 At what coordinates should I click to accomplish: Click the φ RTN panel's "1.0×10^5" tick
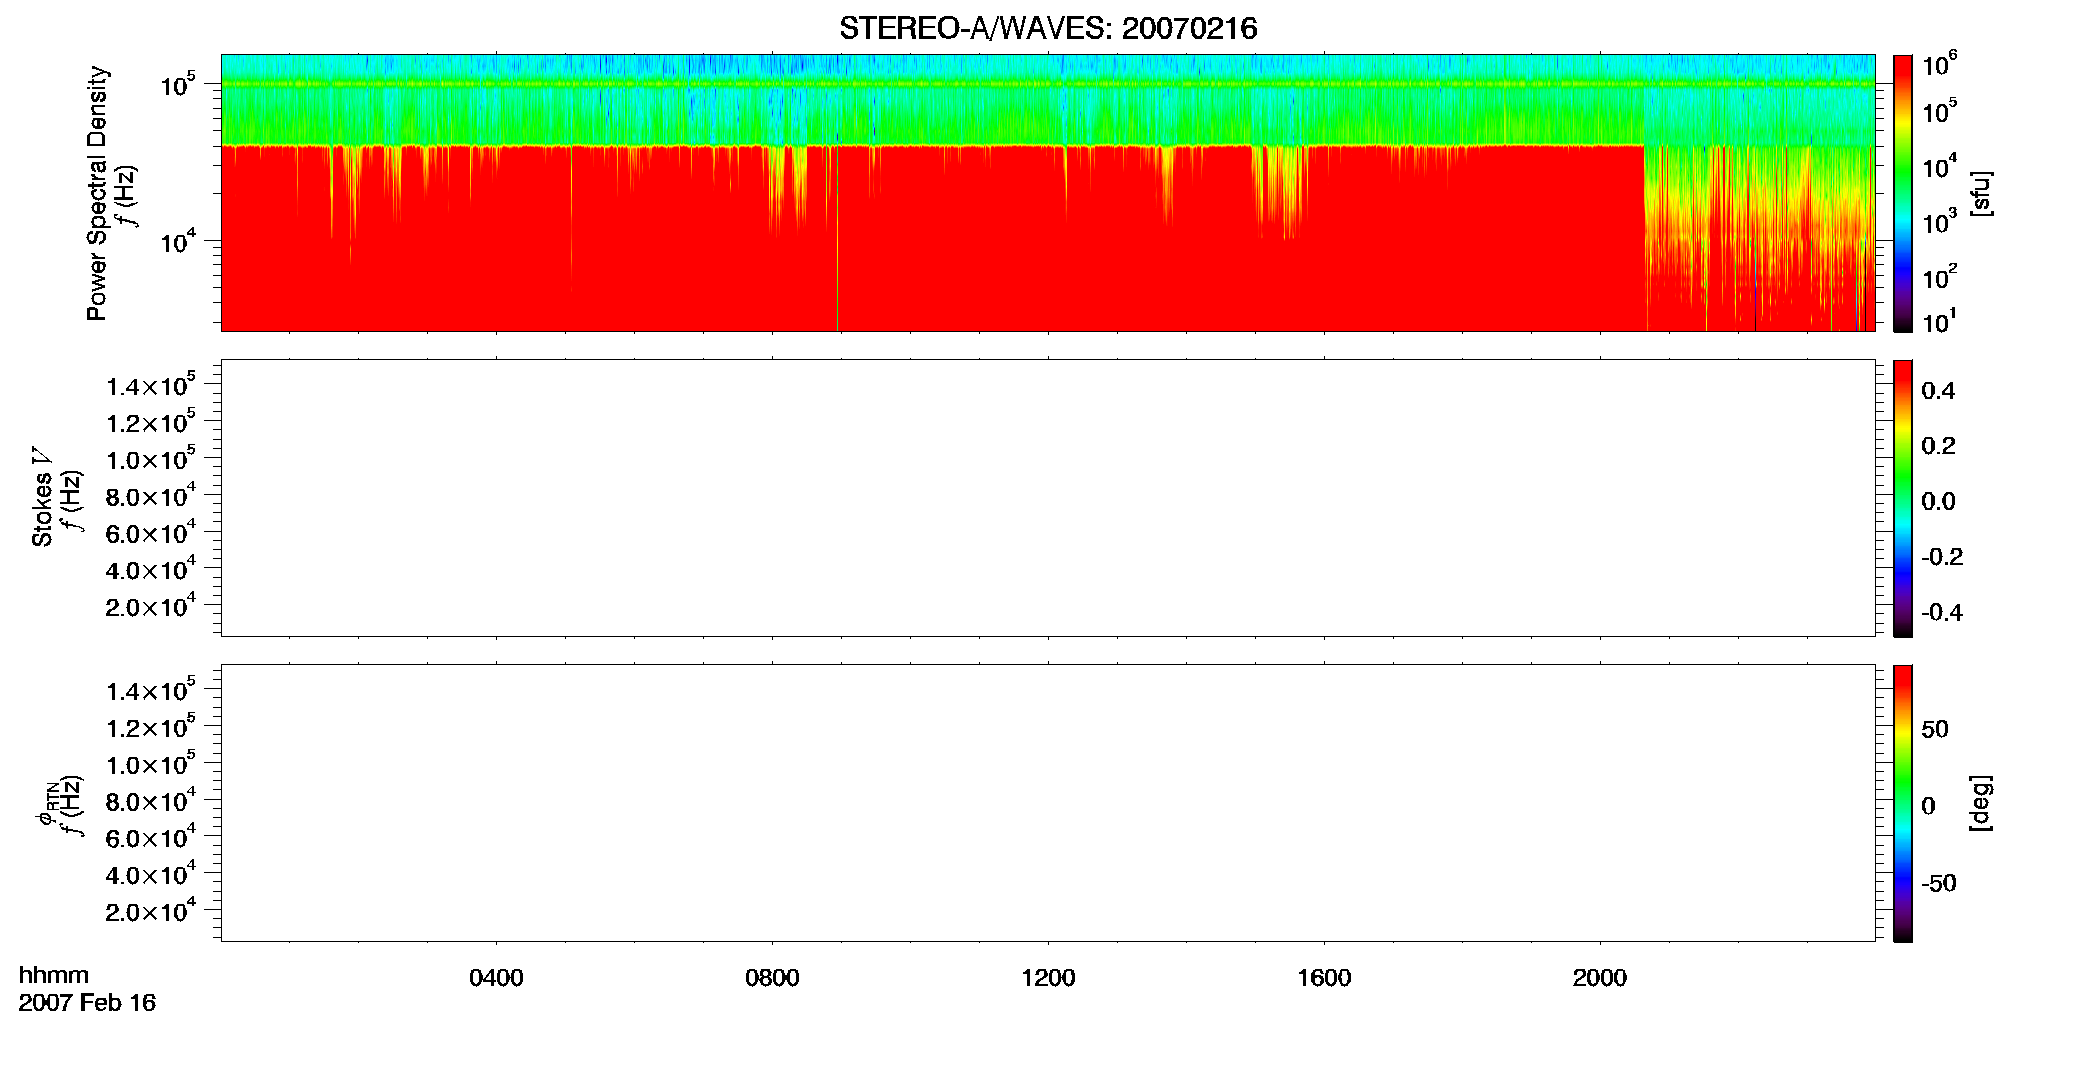coord(151,763)
